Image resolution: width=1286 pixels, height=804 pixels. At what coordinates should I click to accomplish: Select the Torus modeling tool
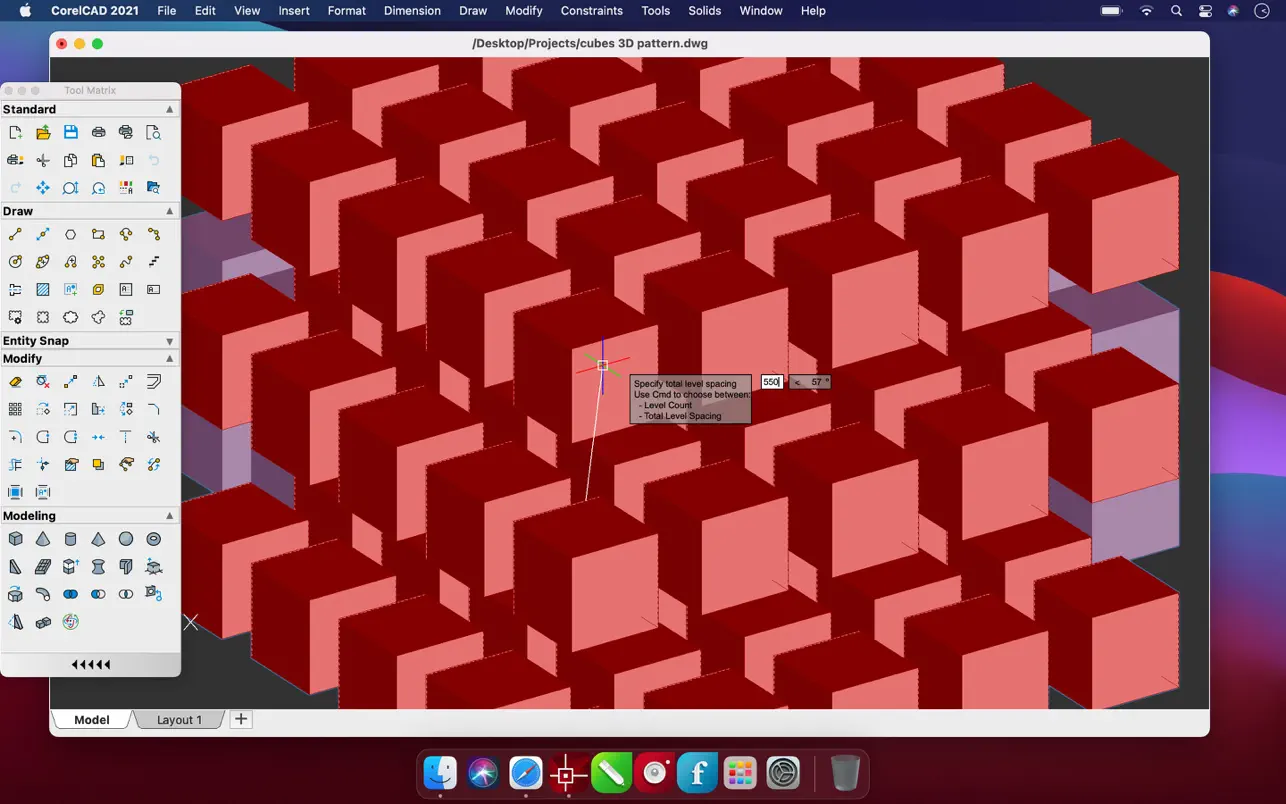[153, 539]
